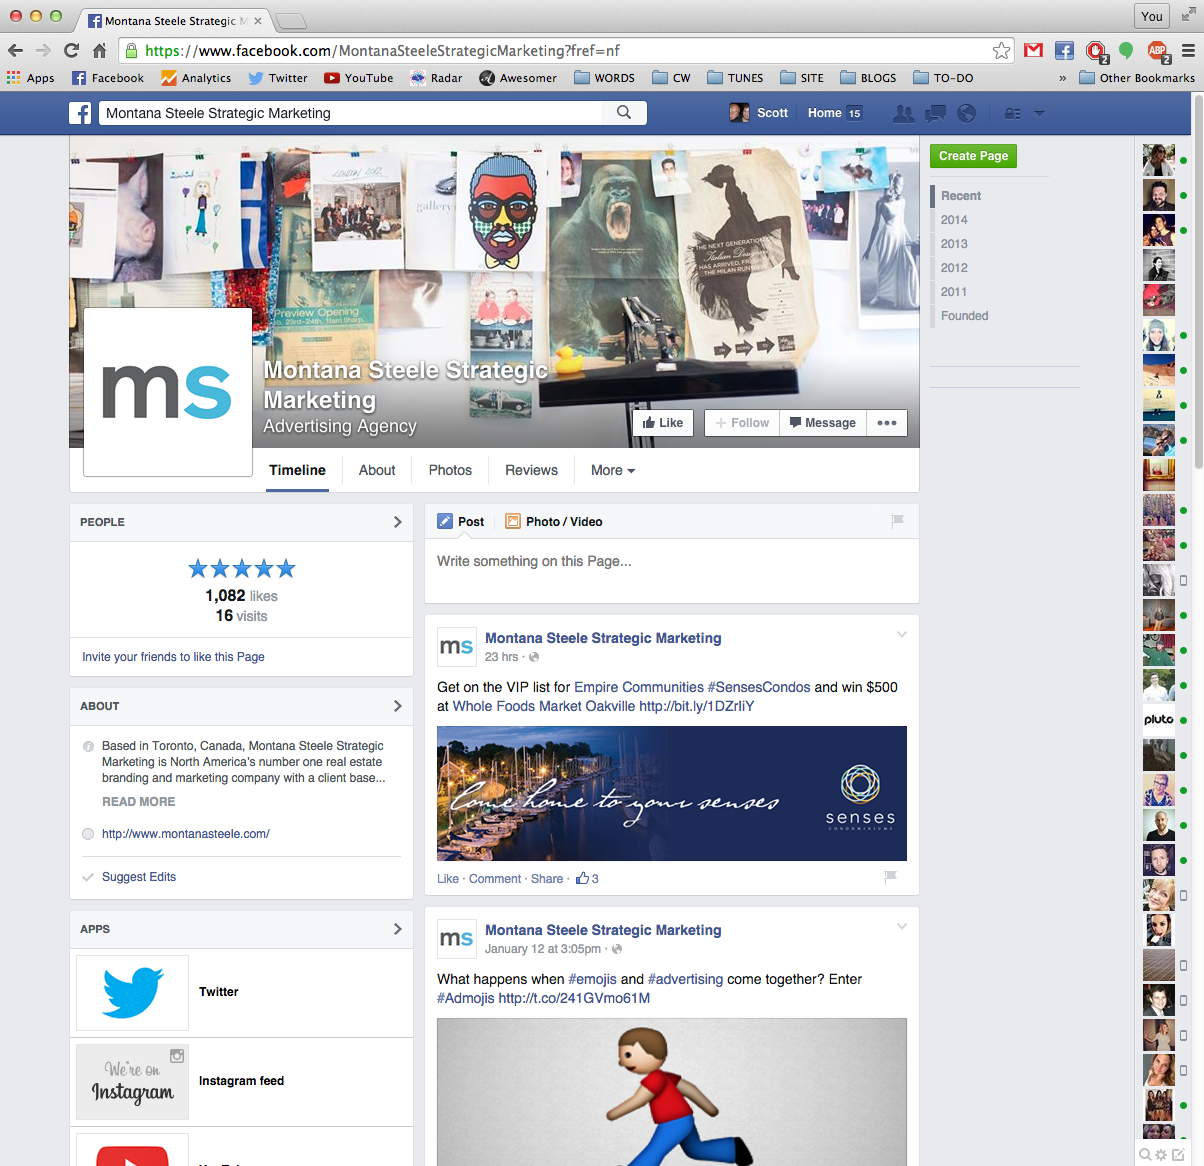The image size is (1204, 1166).
Task: Jump to Founded on timeline
Action: 964,316
